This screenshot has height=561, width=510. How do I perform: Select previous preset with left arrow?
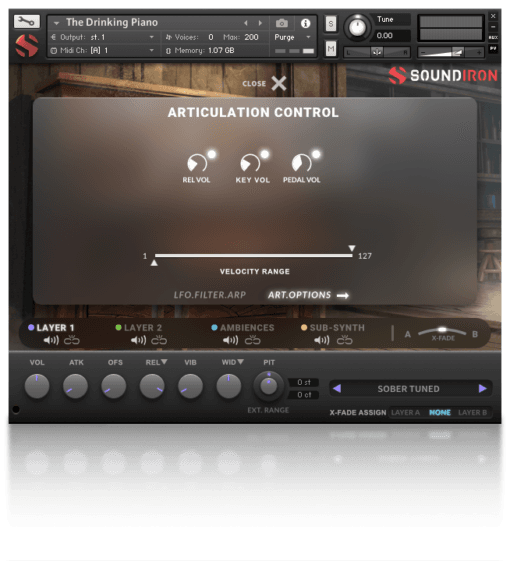337,389
